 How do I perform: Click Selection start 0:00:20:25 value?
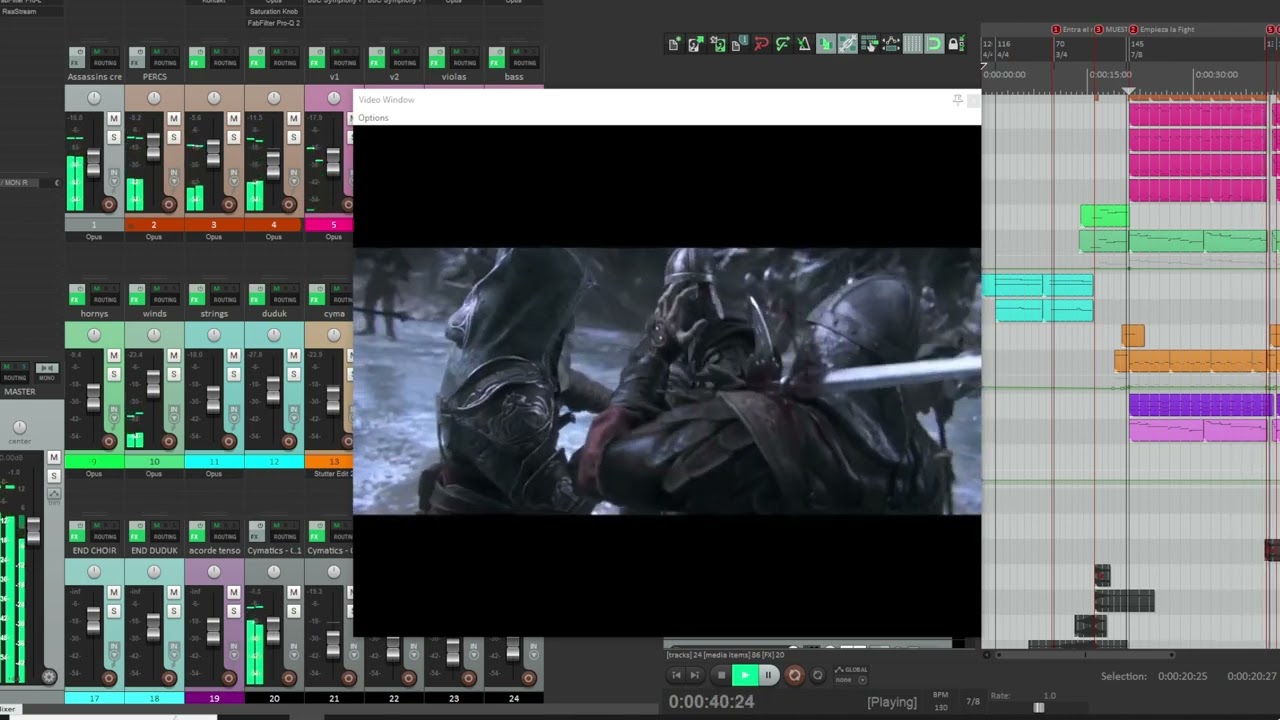coord(1183,677)
